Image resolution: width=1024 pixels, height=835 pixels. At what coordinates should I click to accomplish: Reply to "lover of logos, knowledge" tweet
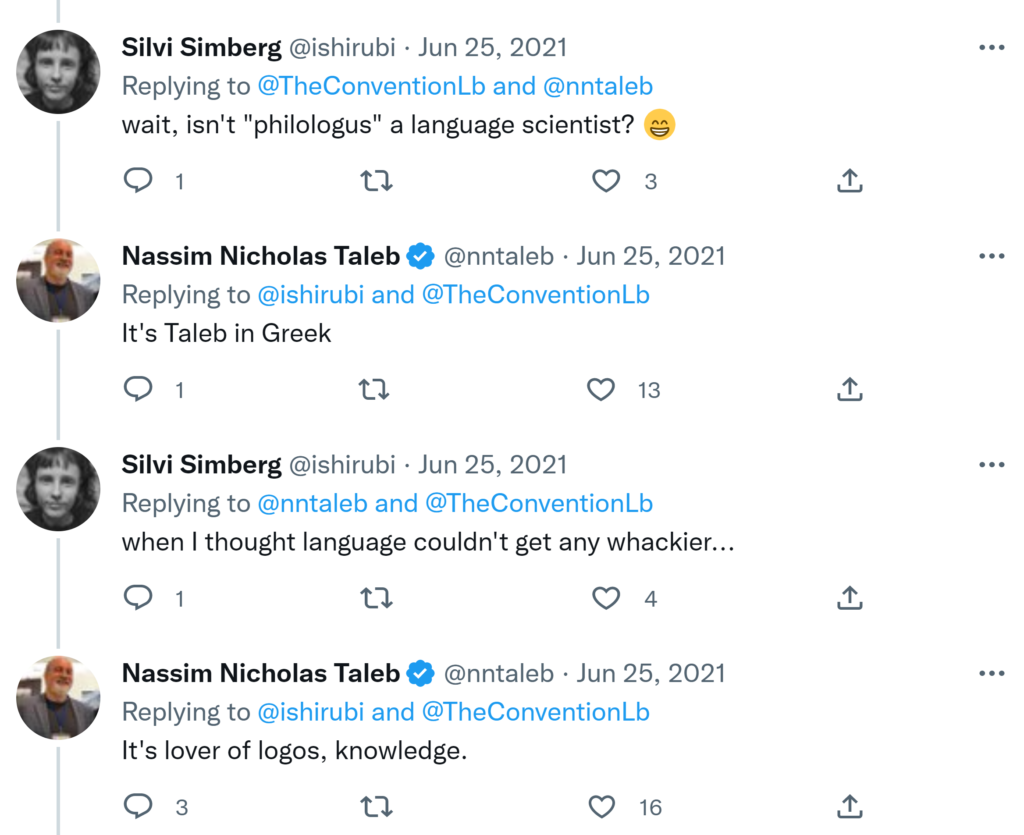click(x=138, y=806)
